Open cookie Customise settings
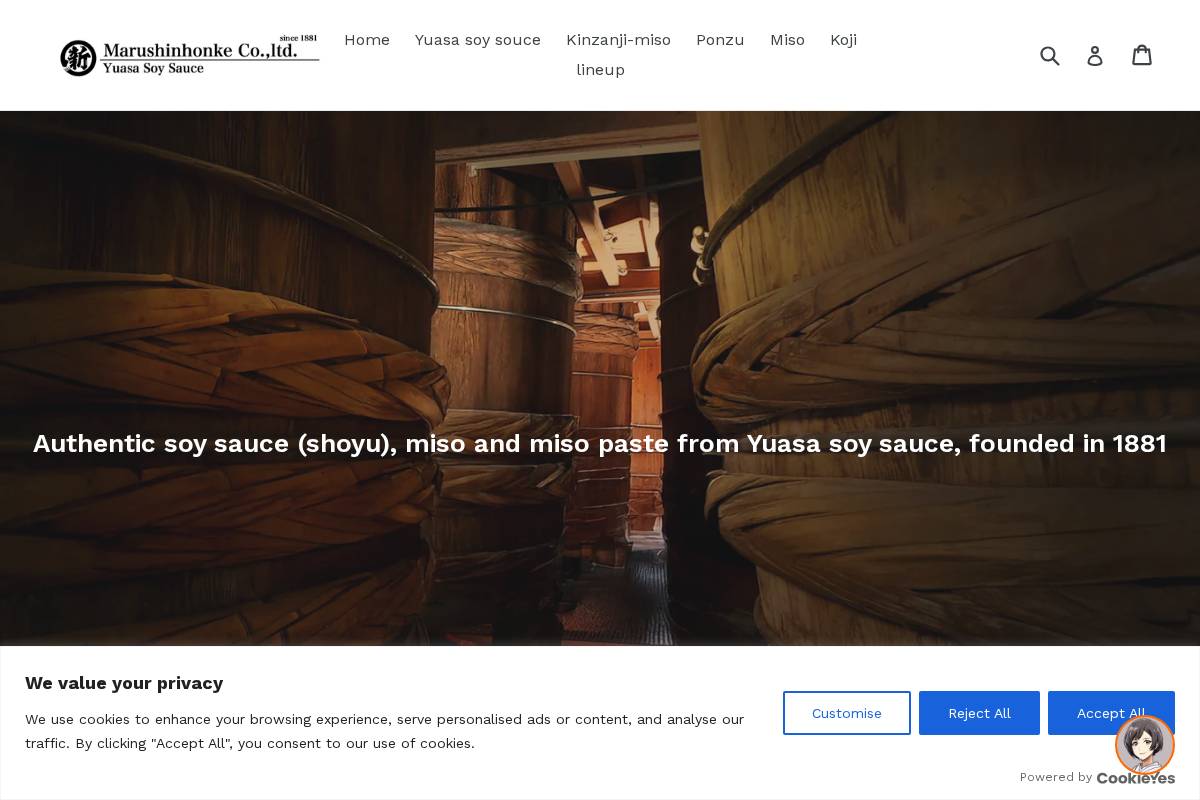 pyautogui.click(x=846, y=713)
